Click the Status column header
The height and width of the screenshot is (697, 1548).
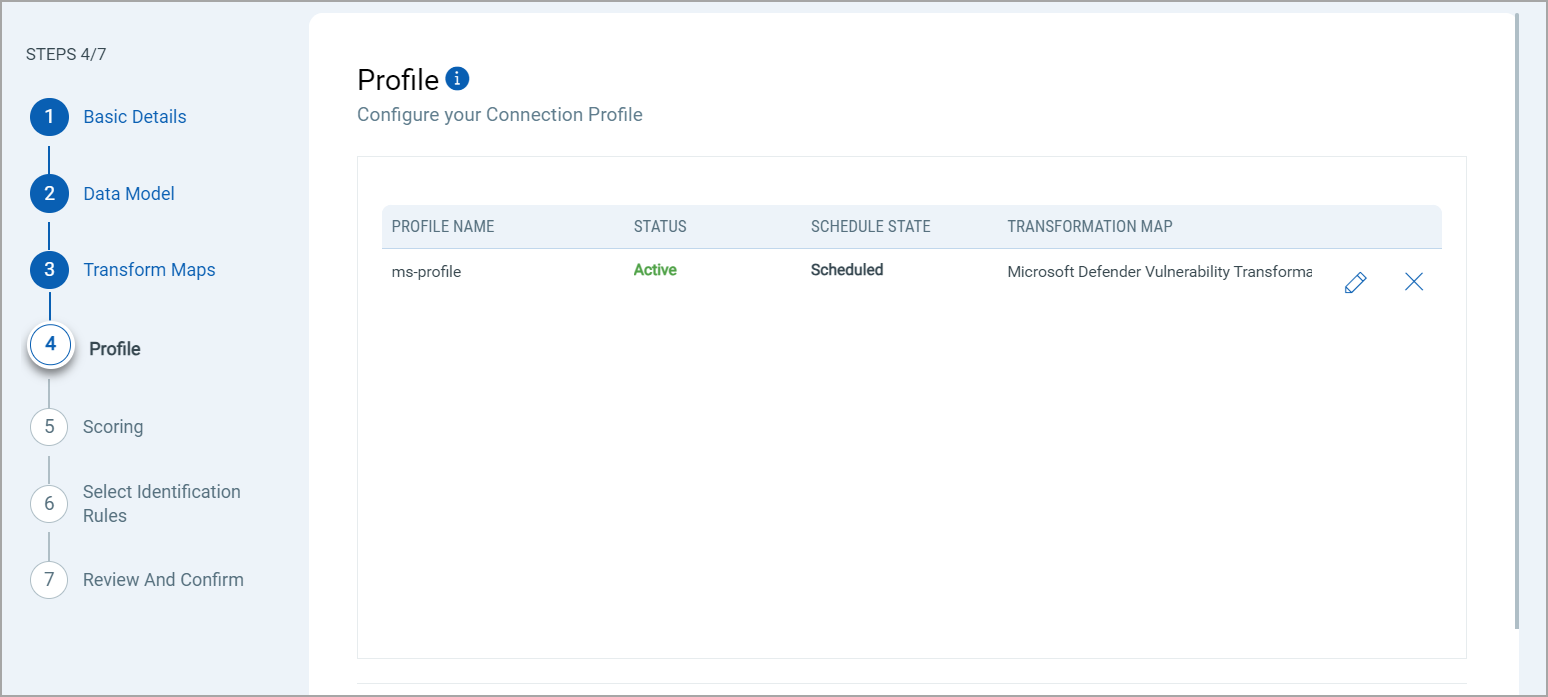[x=660, y=227]
